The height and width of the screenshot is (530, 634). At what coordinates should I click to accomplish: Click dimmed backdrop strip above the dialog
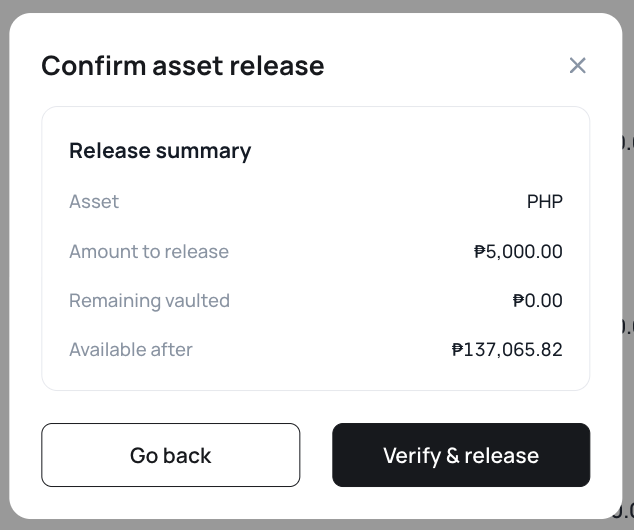(x=317, y=6)
